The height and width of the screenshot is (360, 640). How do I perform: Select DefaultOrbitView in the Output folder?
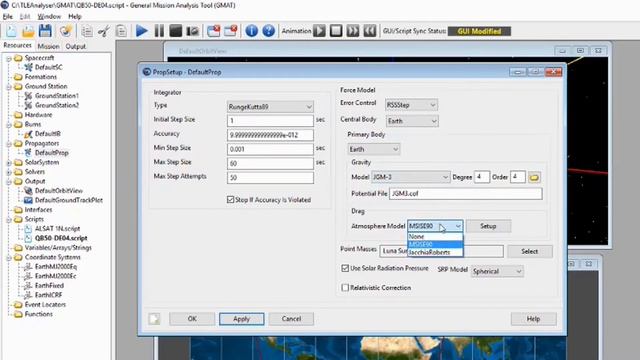pyautogui.click(x=58, y=191)
